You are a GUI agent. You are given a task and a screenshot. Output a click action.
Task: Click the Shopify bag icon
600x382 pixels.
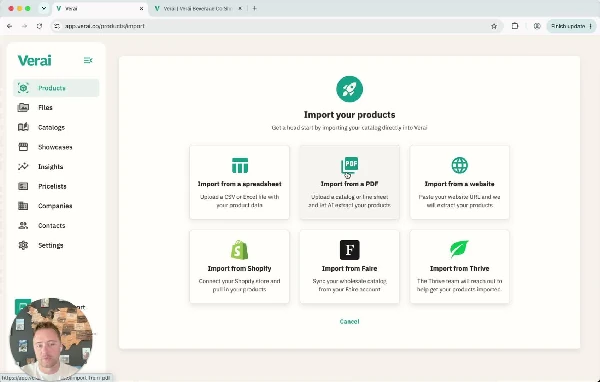pyautogui.click(x=240, y=250)
